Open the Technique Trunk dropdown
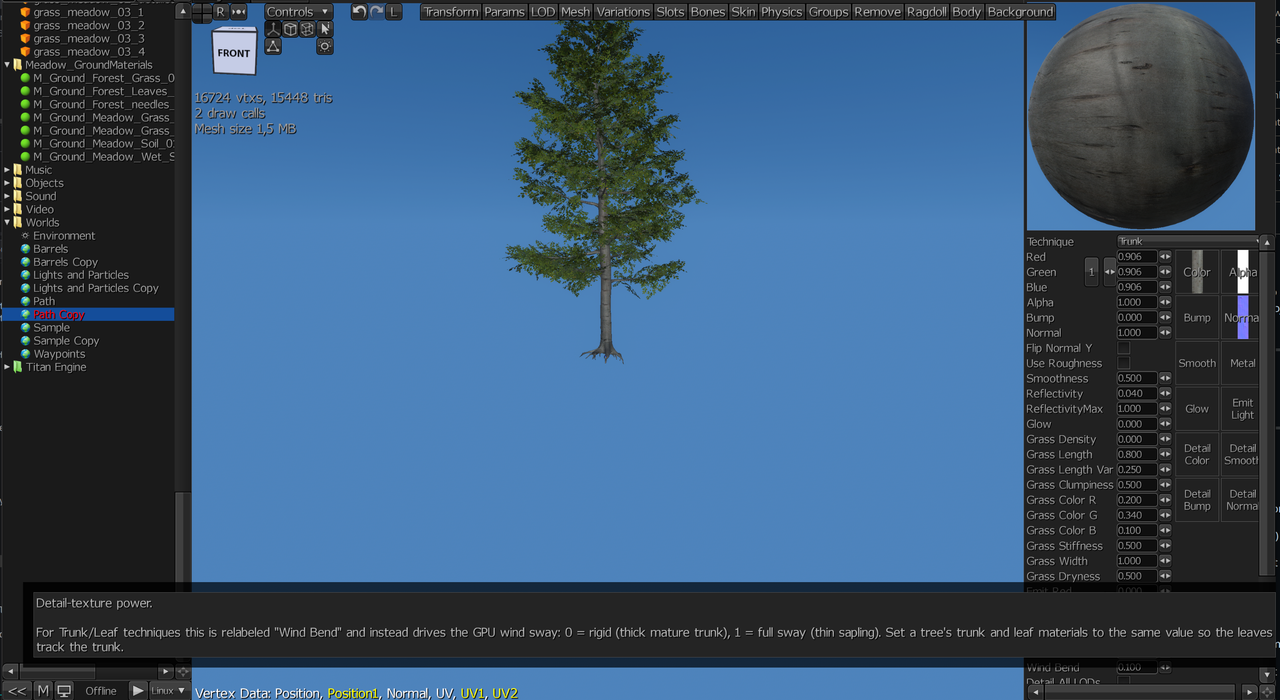Screen dimensions: 1280x700 tap(1188, 241)
